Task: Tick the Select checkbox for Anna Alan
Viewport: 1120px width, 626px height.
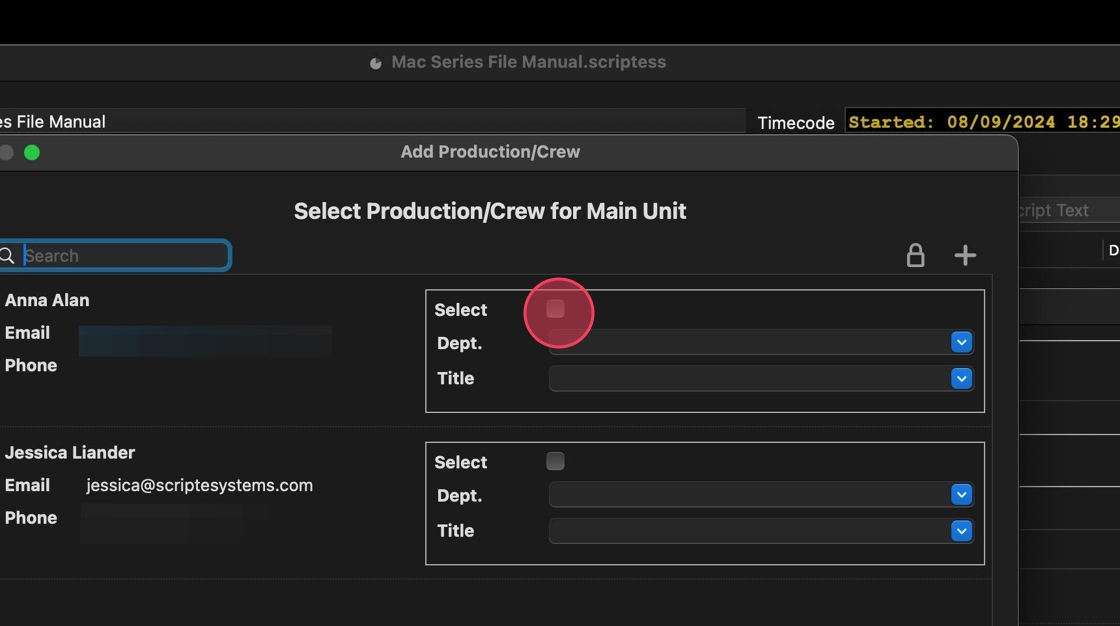Action: click(556, 310)
